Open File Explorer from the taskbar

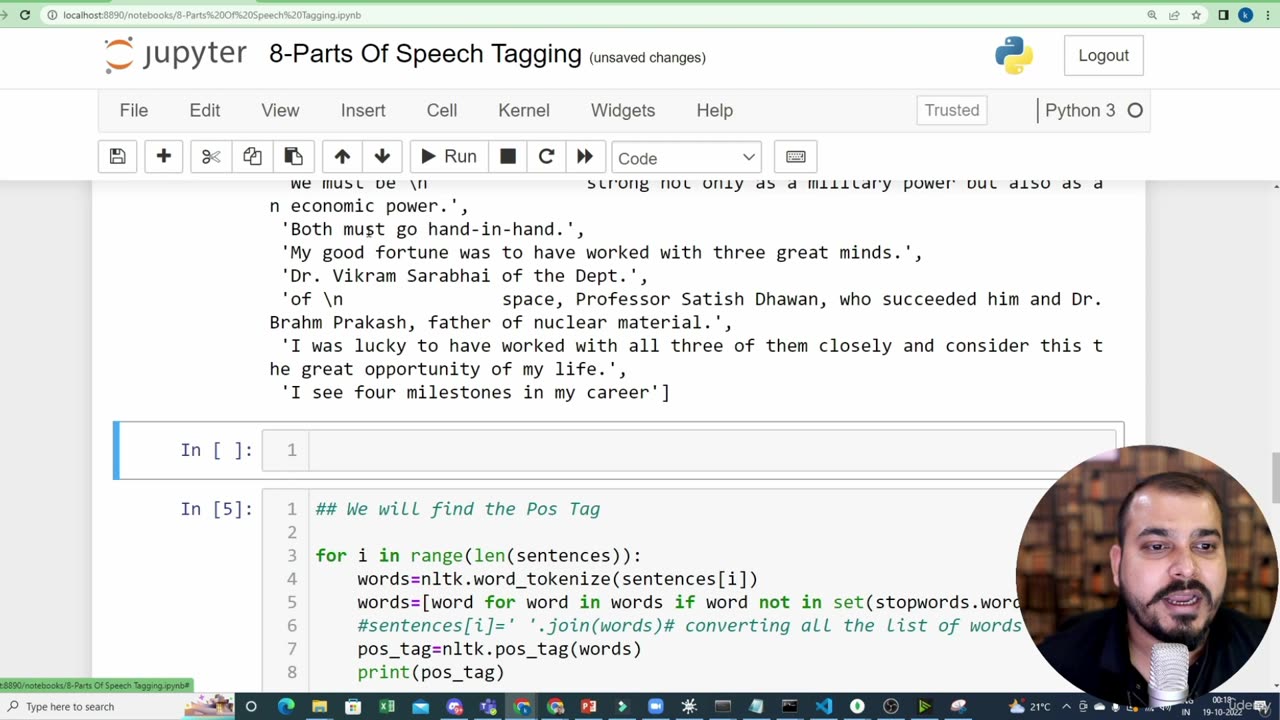[x=319, y=707]
